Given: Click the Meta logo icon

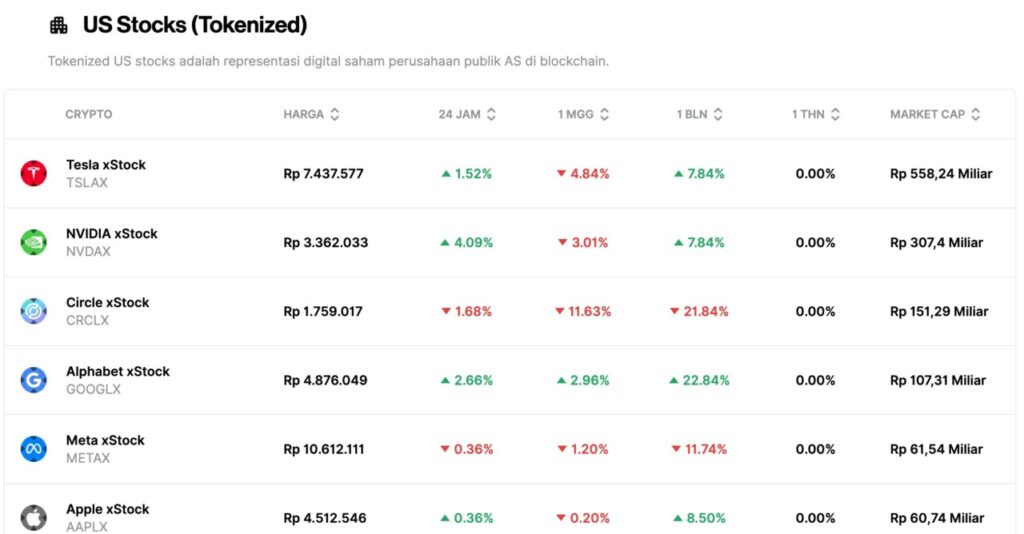Looking at the screenshot, I should (33, 449).
